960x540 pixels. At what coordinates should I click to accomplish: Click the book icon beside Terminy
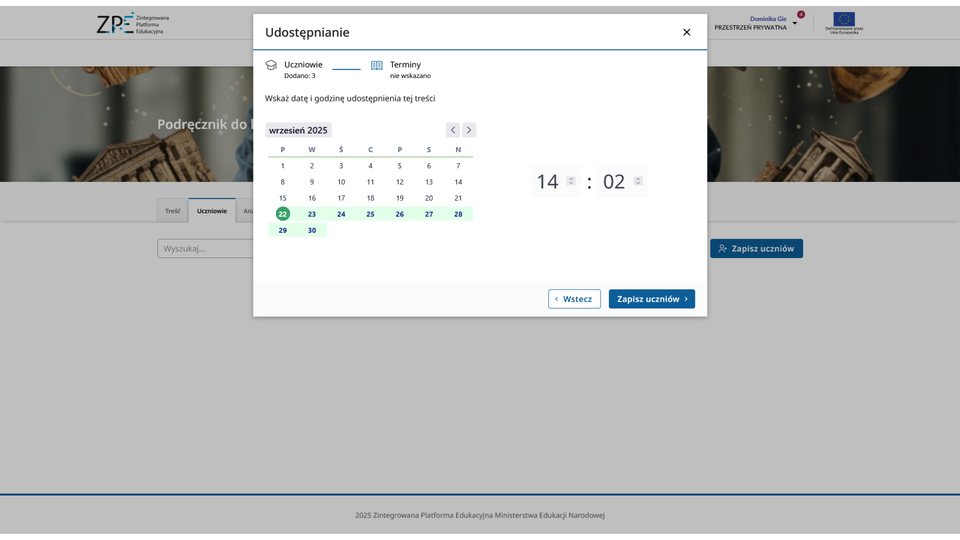377,65
